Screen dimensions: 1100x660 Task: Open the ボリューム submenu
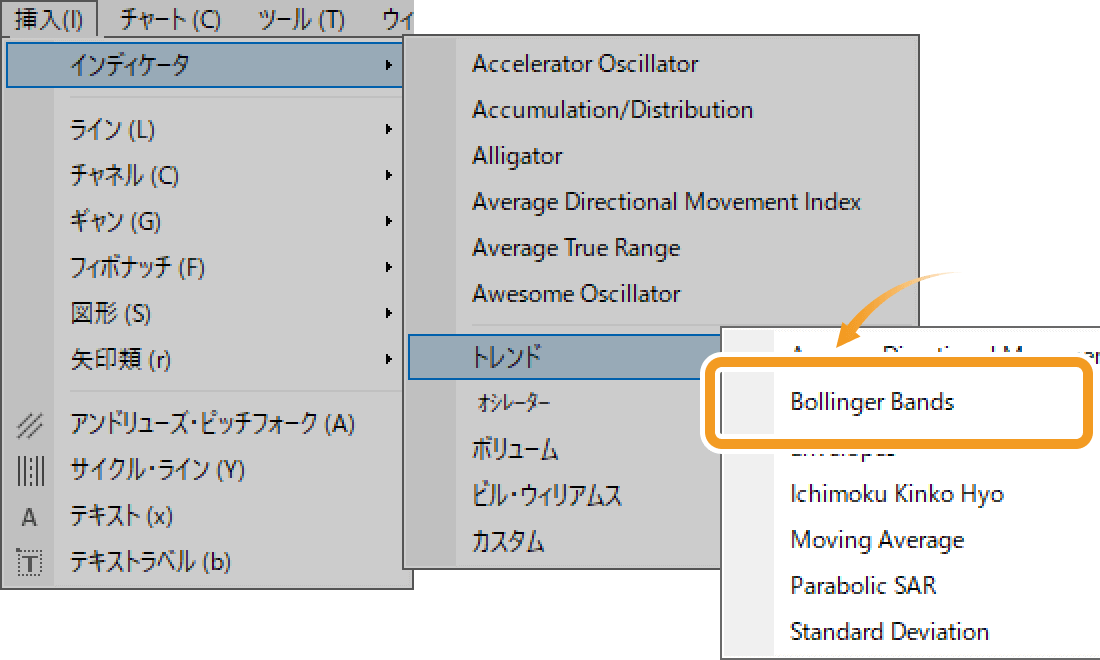515,449
